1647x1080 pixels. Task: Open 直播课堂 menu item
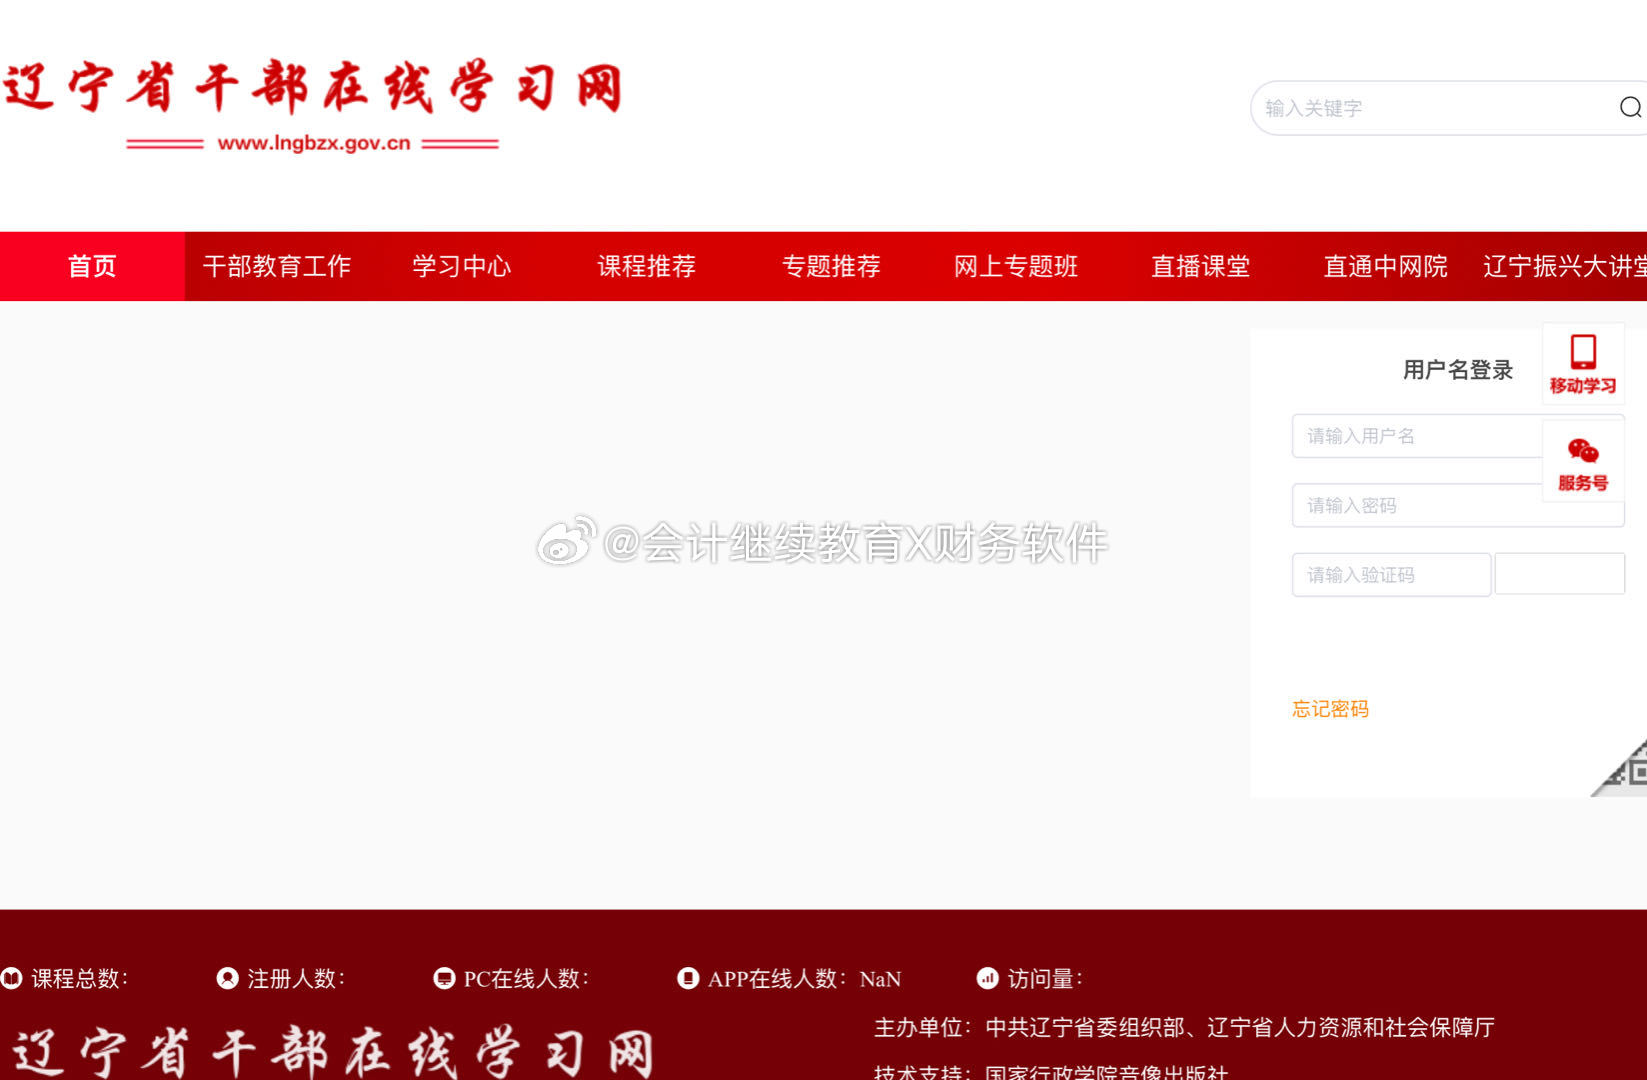click(x=1201, y=266)
